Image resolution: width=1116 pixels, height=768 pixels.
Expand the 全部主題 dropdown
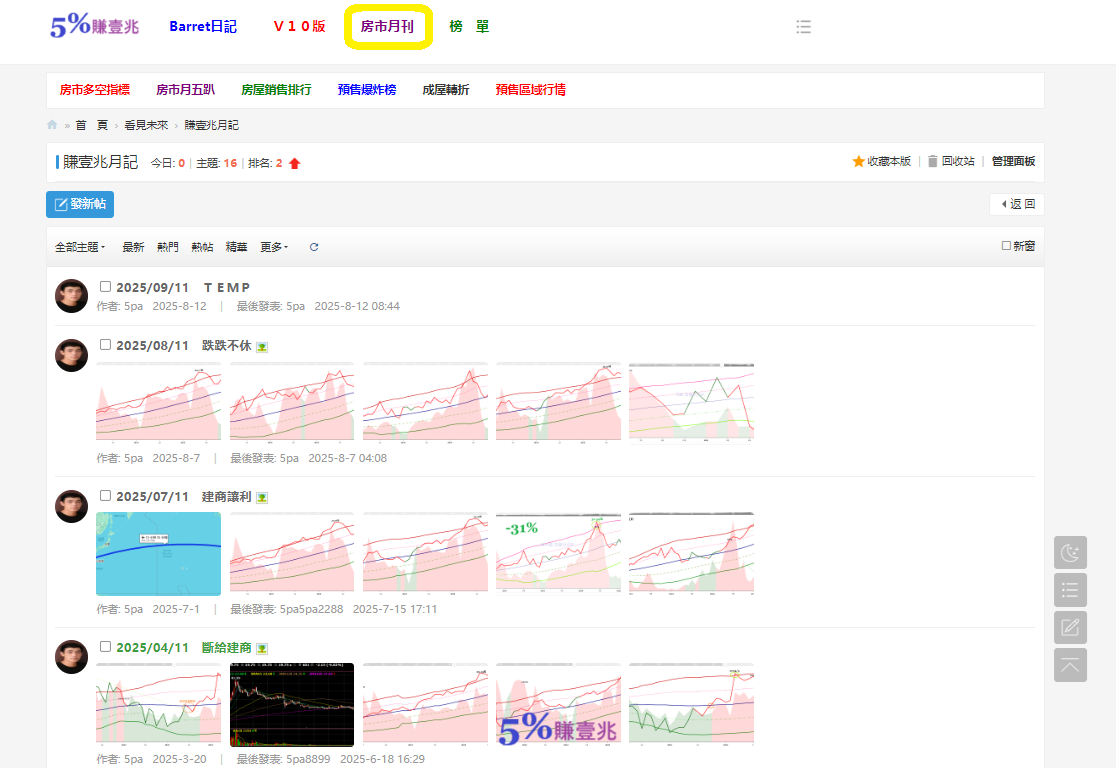[x=80, y=247]
